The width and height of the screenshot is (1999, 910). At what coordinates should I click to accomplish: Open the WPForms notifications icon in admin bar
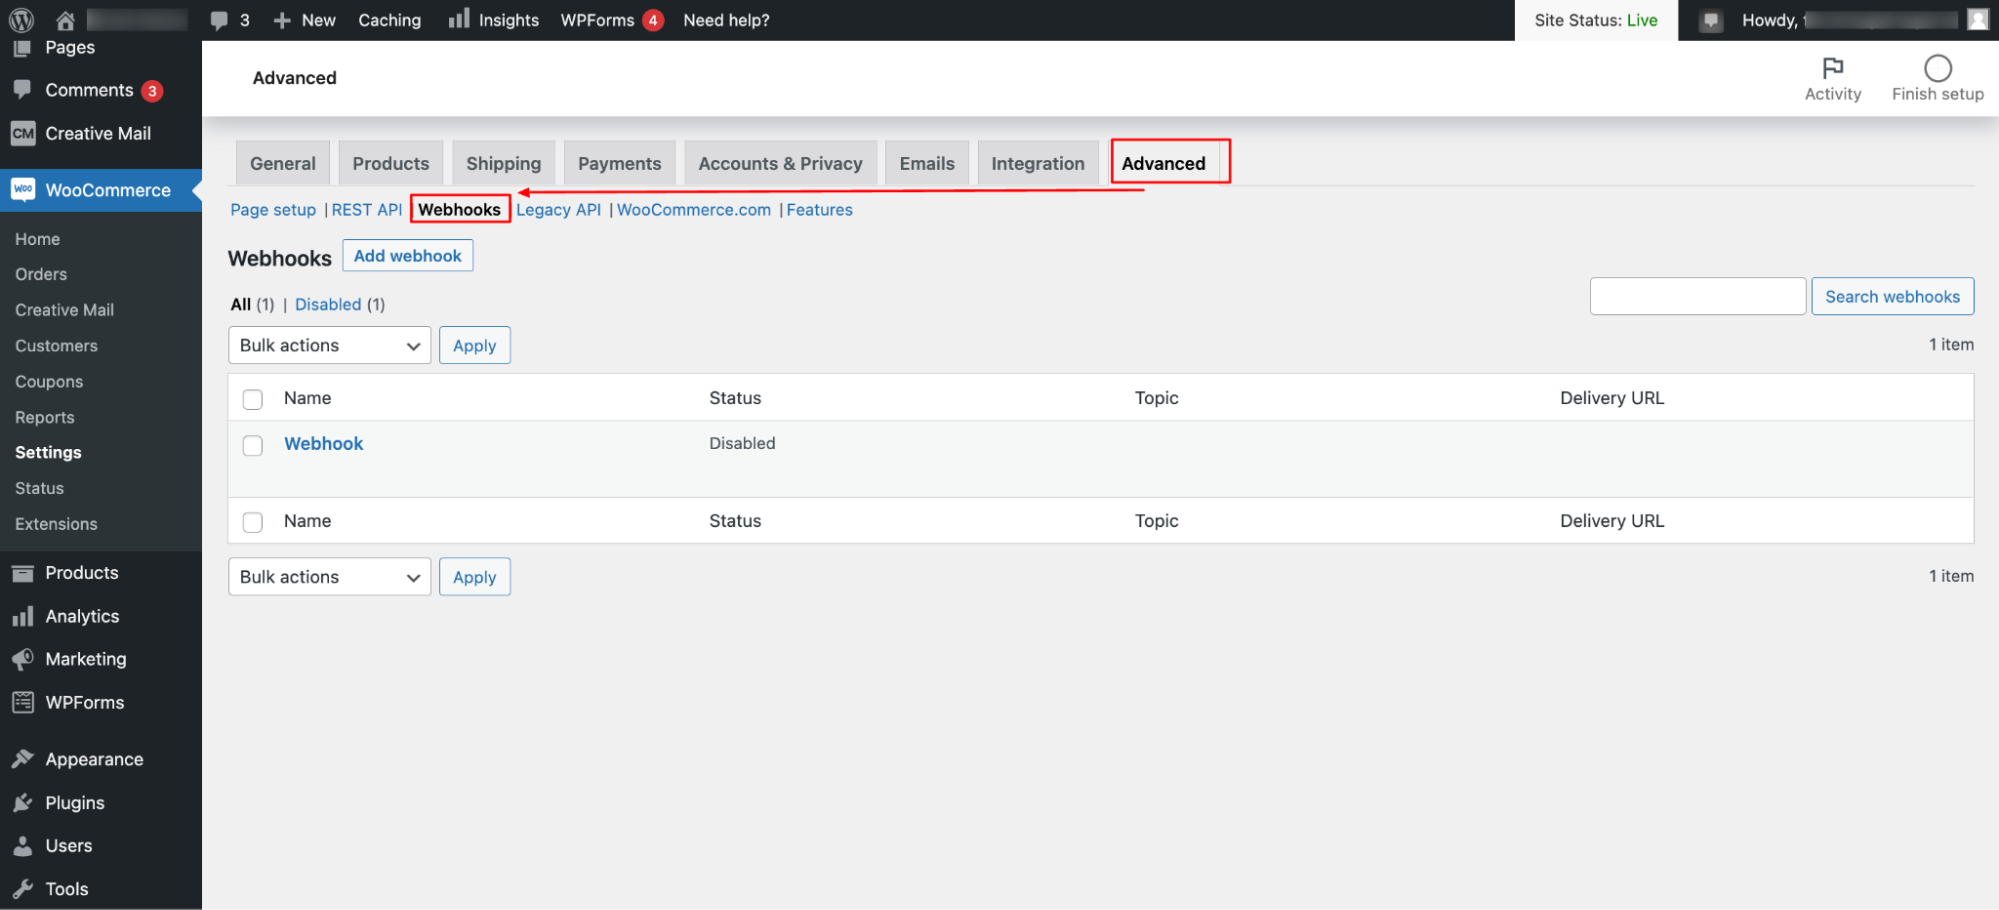[x=655, y=19]
